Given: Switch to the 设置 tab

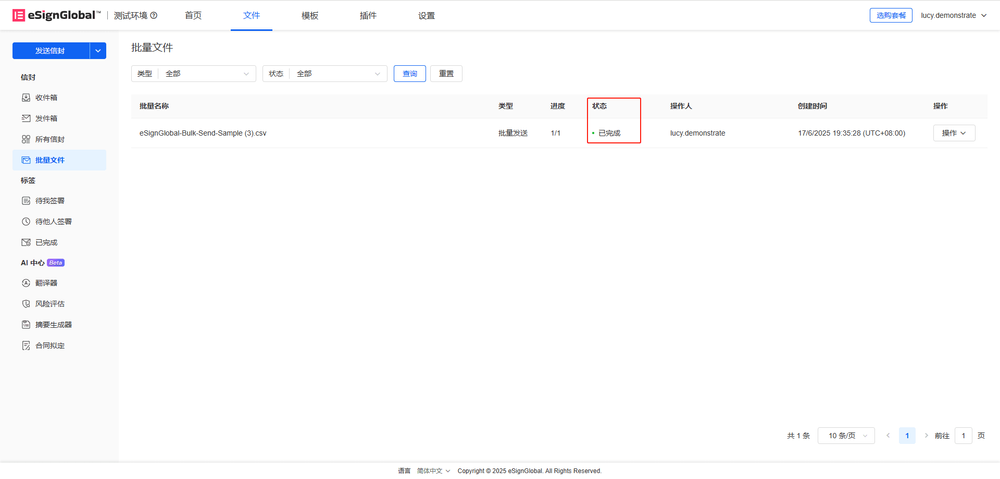Looking at the screenshot, I should (x=426, y=16).
